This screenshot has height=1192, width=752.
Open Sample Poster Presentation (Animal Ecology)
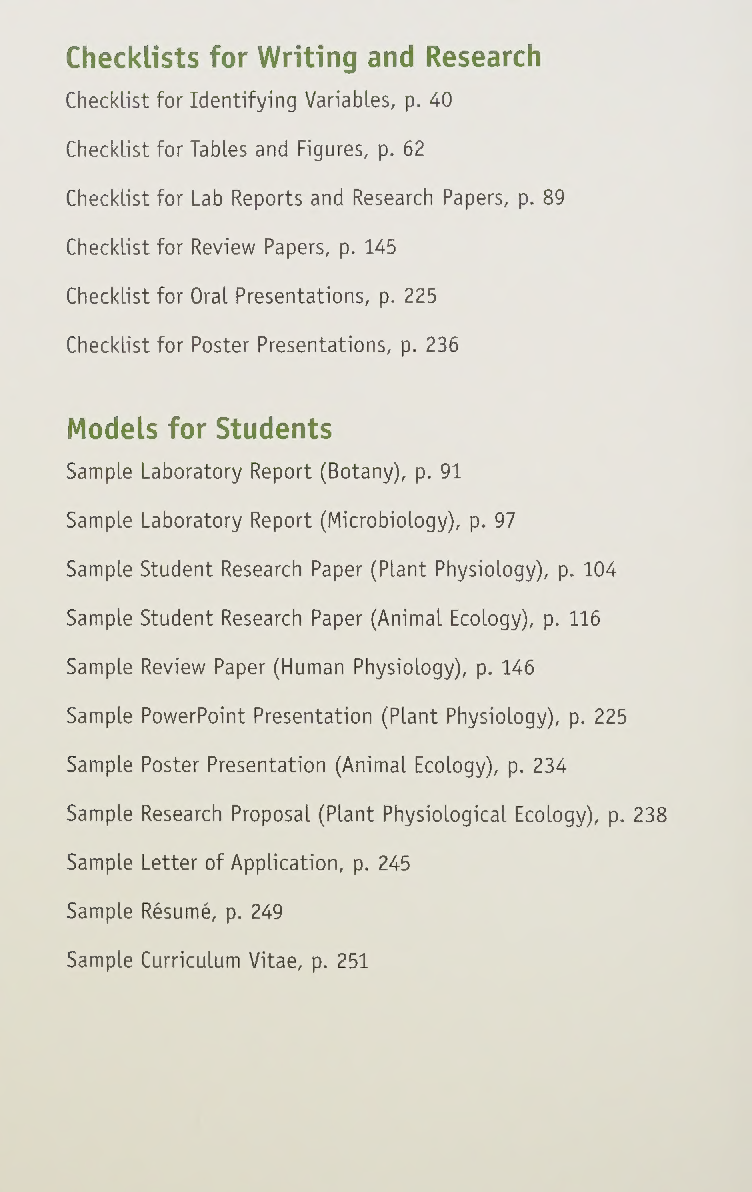coord(316,766)
